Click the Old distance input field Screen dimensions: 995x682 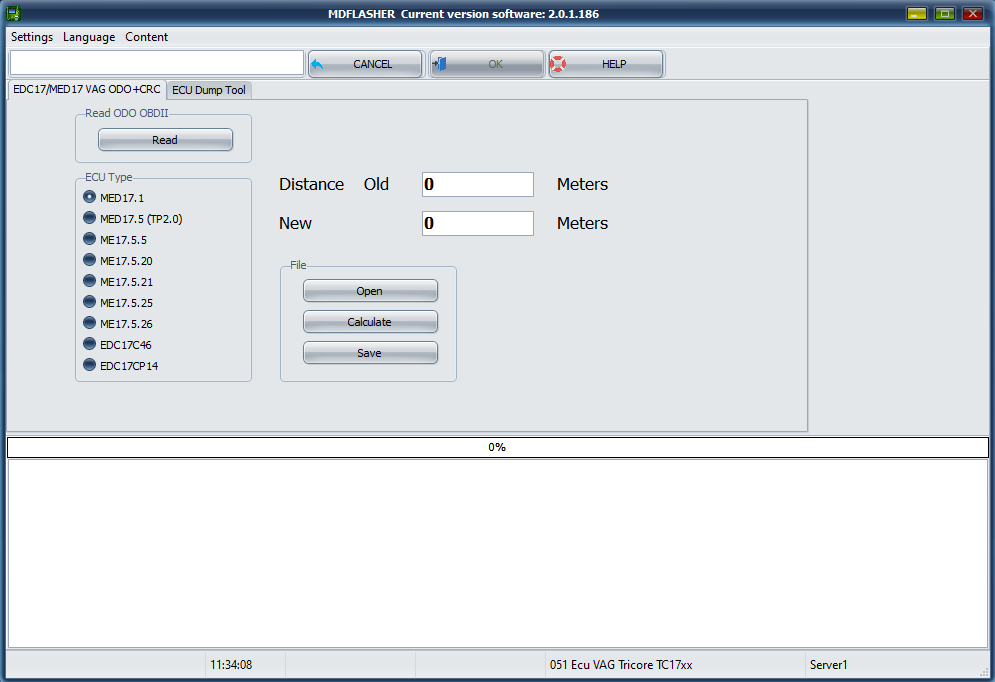477,185
